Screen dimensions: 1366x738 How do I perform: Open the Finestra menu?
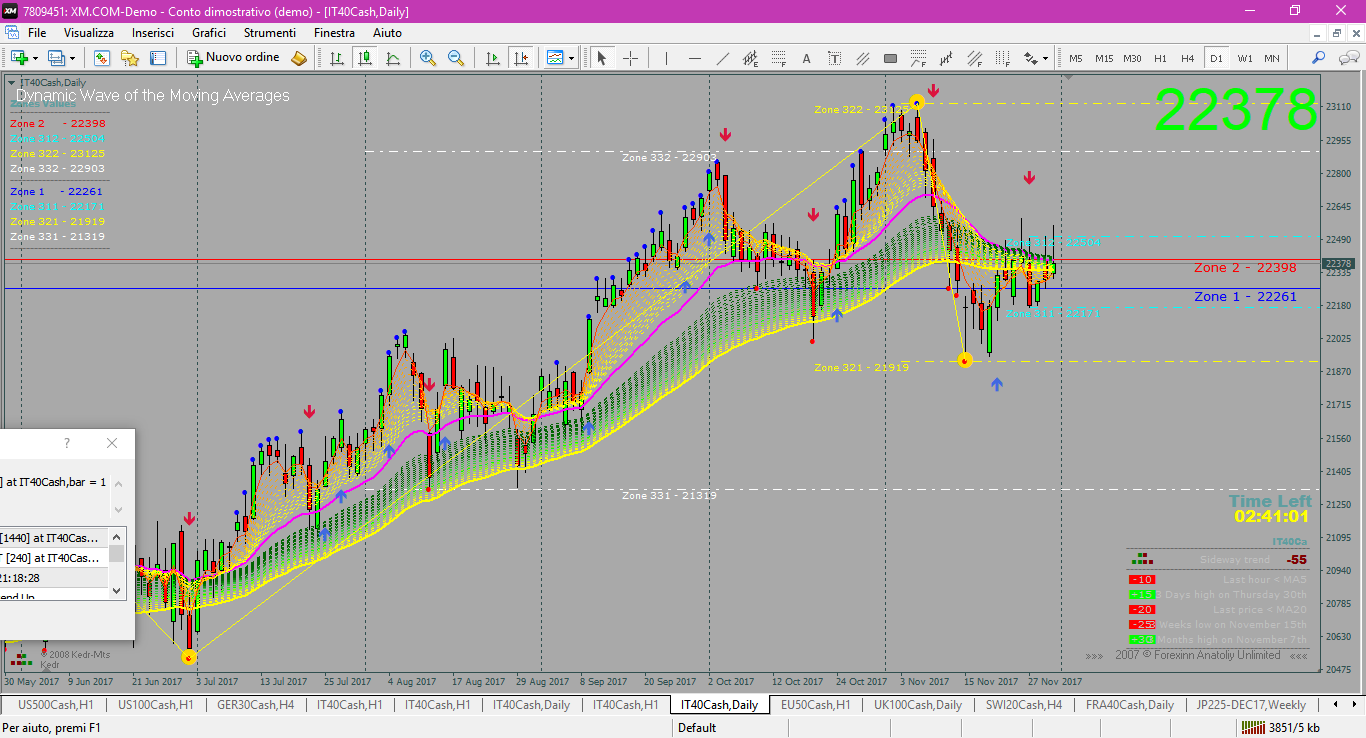tap(334, 33)
